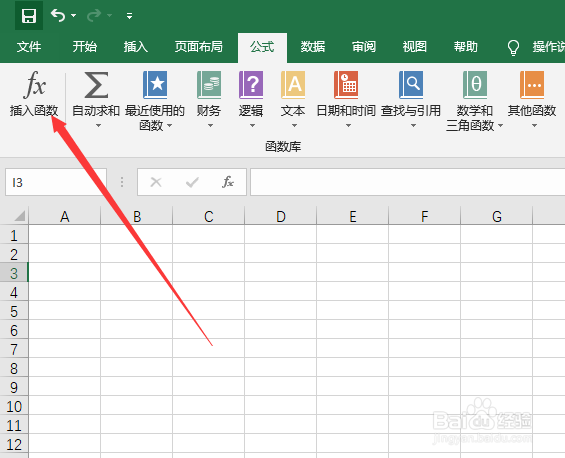Select column F header
The width and height of the screenshot is (565, 458).
coord(425,216)
